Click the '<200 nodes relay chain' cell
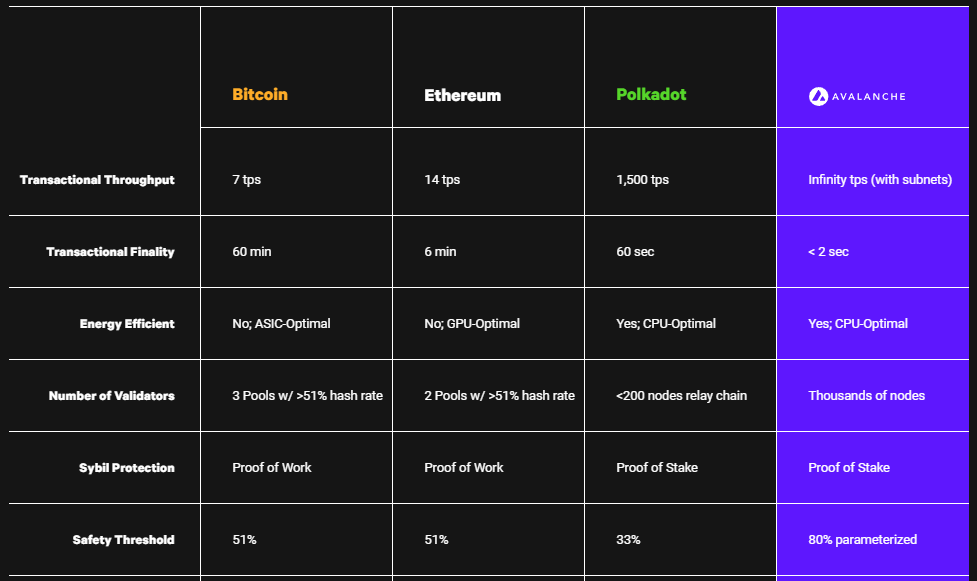 click(x=681, y=396)
